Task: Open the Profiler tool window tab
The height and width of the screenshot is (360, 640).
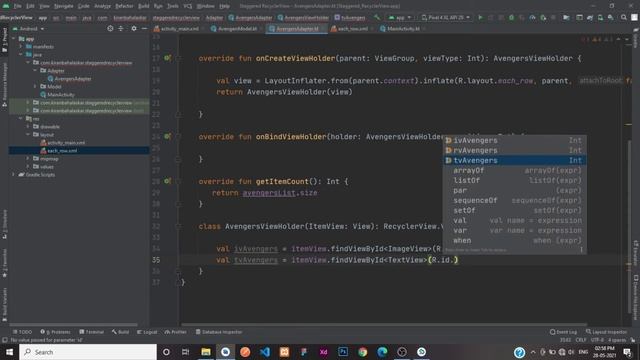Action: (x=176, y=332)
